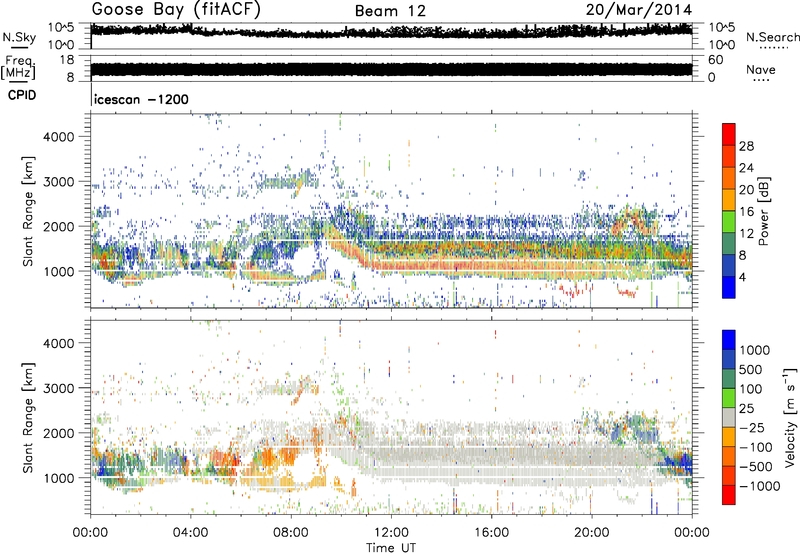Pick the light green 25–100 Velocity colorbar segment

[729, 398]
